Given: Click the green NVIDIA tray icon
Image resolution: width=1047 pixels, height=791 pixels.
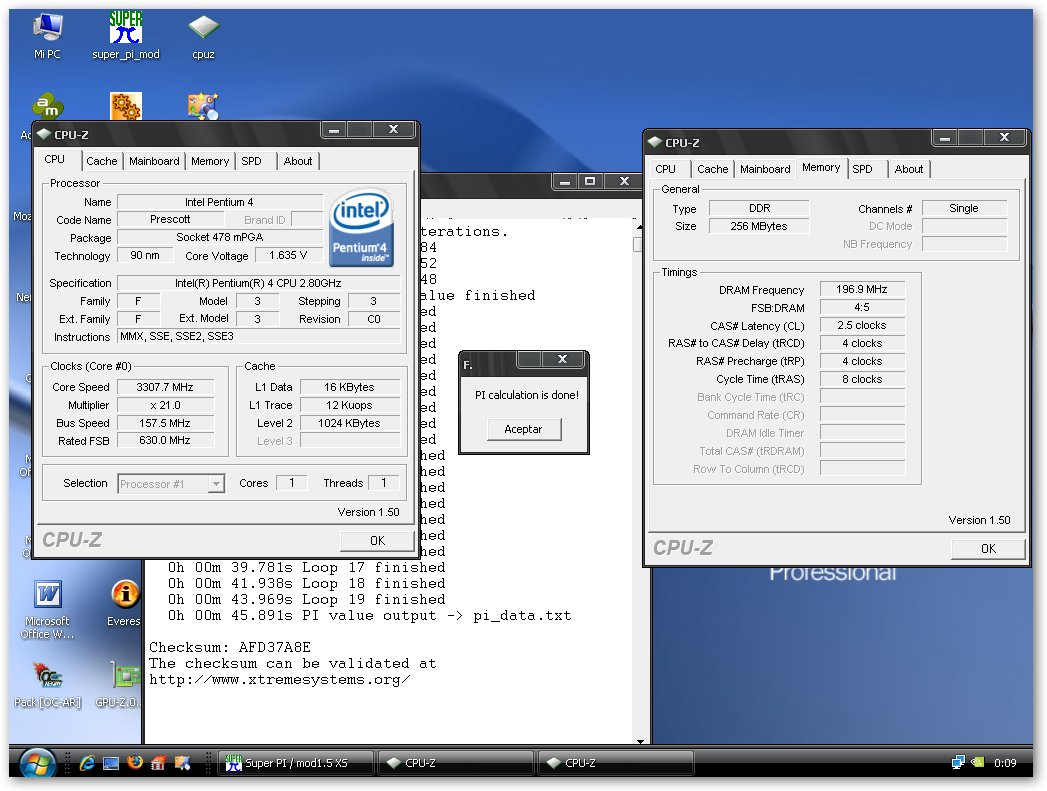Looking at the screenshot, I should pos(977,762).
